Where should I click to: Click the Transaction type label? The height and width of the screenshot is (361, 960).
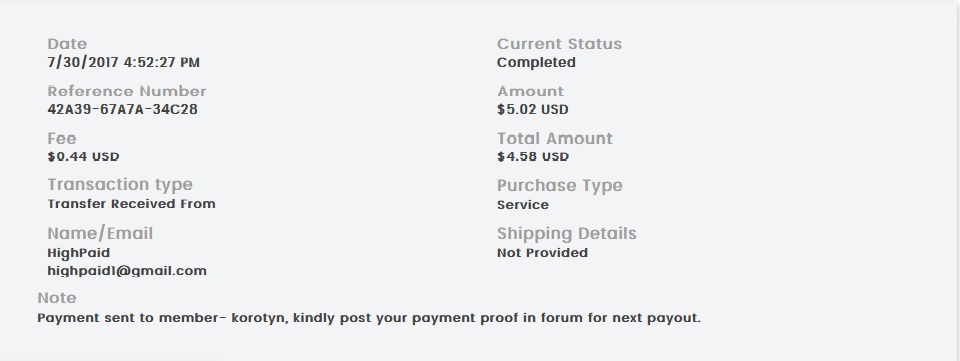[x=120, y=185]
